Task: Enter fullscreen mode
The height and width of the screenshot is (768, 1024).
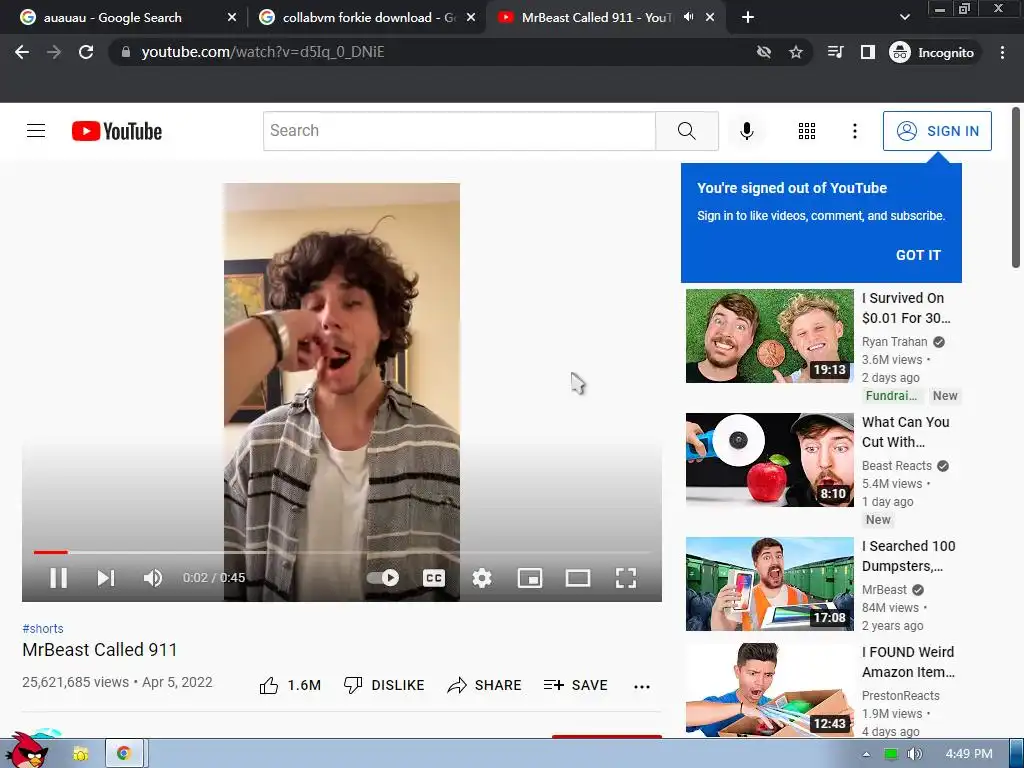Action: coord(626,578)
